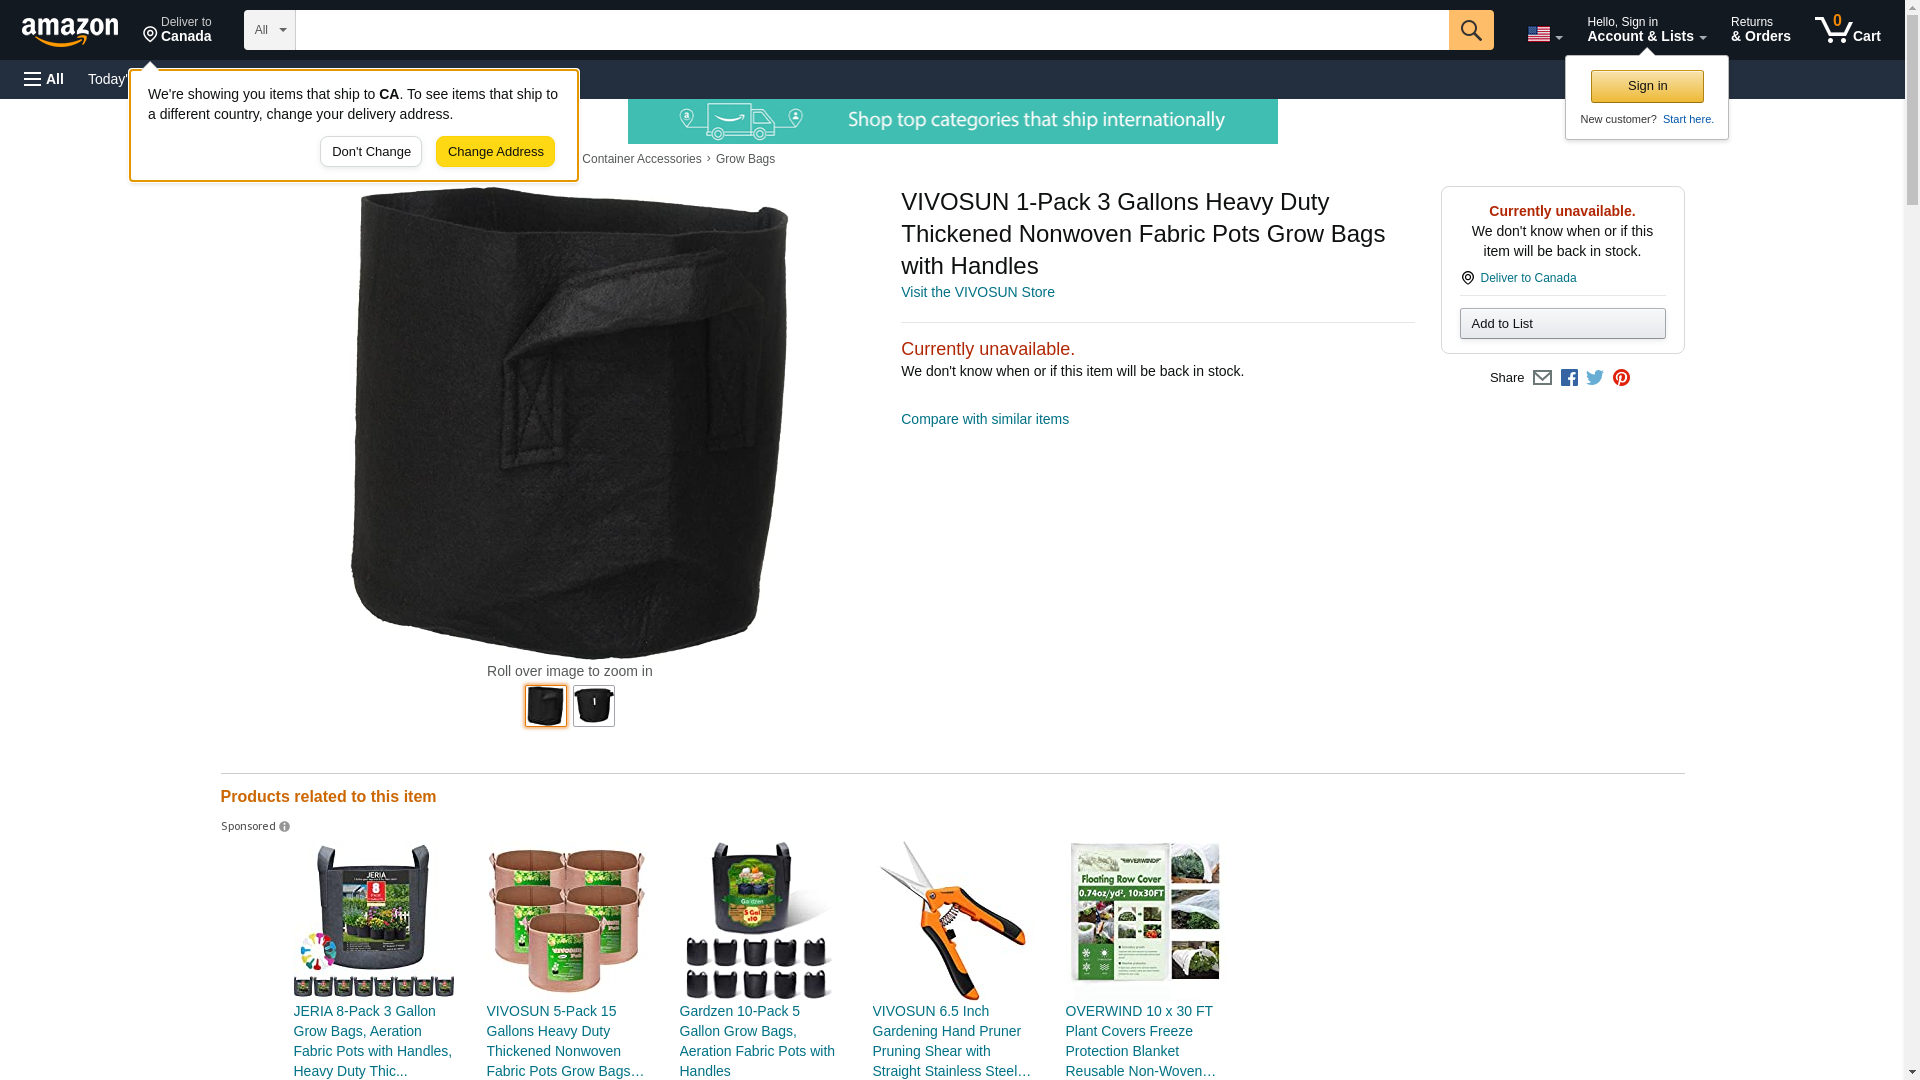
Task: Click the Change Address button
Action: [495, 152]
